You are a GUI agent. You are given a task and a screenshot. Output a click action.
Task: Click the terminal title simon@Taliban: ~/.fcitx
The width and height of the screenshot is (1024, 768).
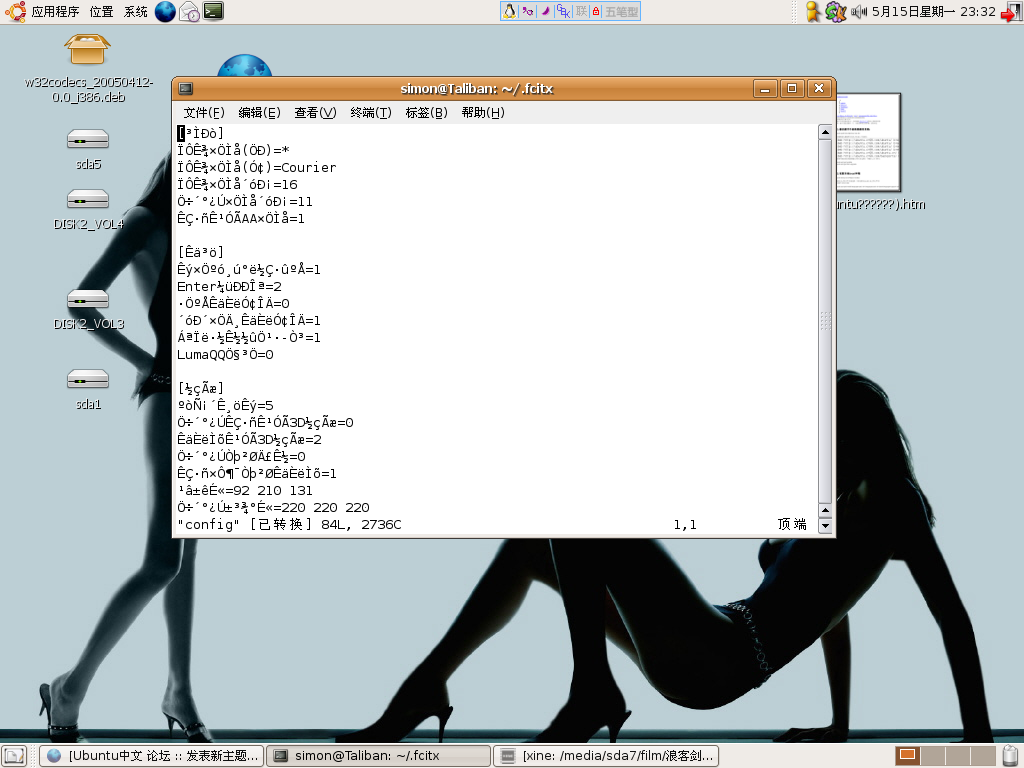point(477,88)
